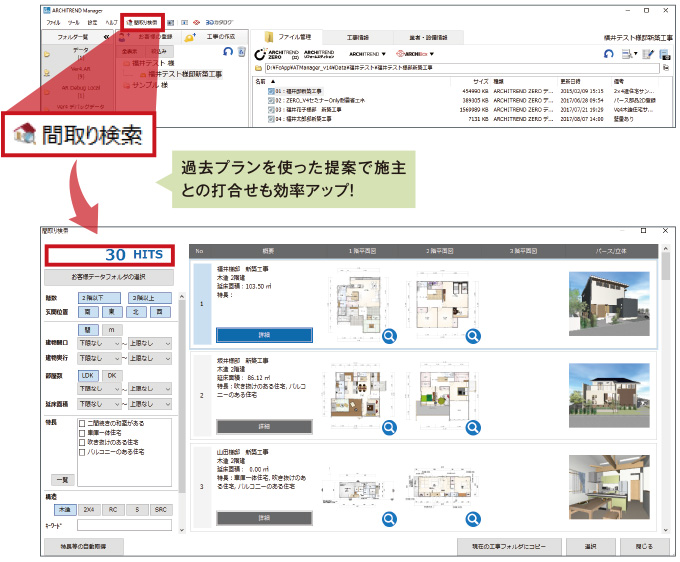Open the ヘルプ menu
Image resolution: width=680 pixels, height=562 pixels.
click(111, 23)
